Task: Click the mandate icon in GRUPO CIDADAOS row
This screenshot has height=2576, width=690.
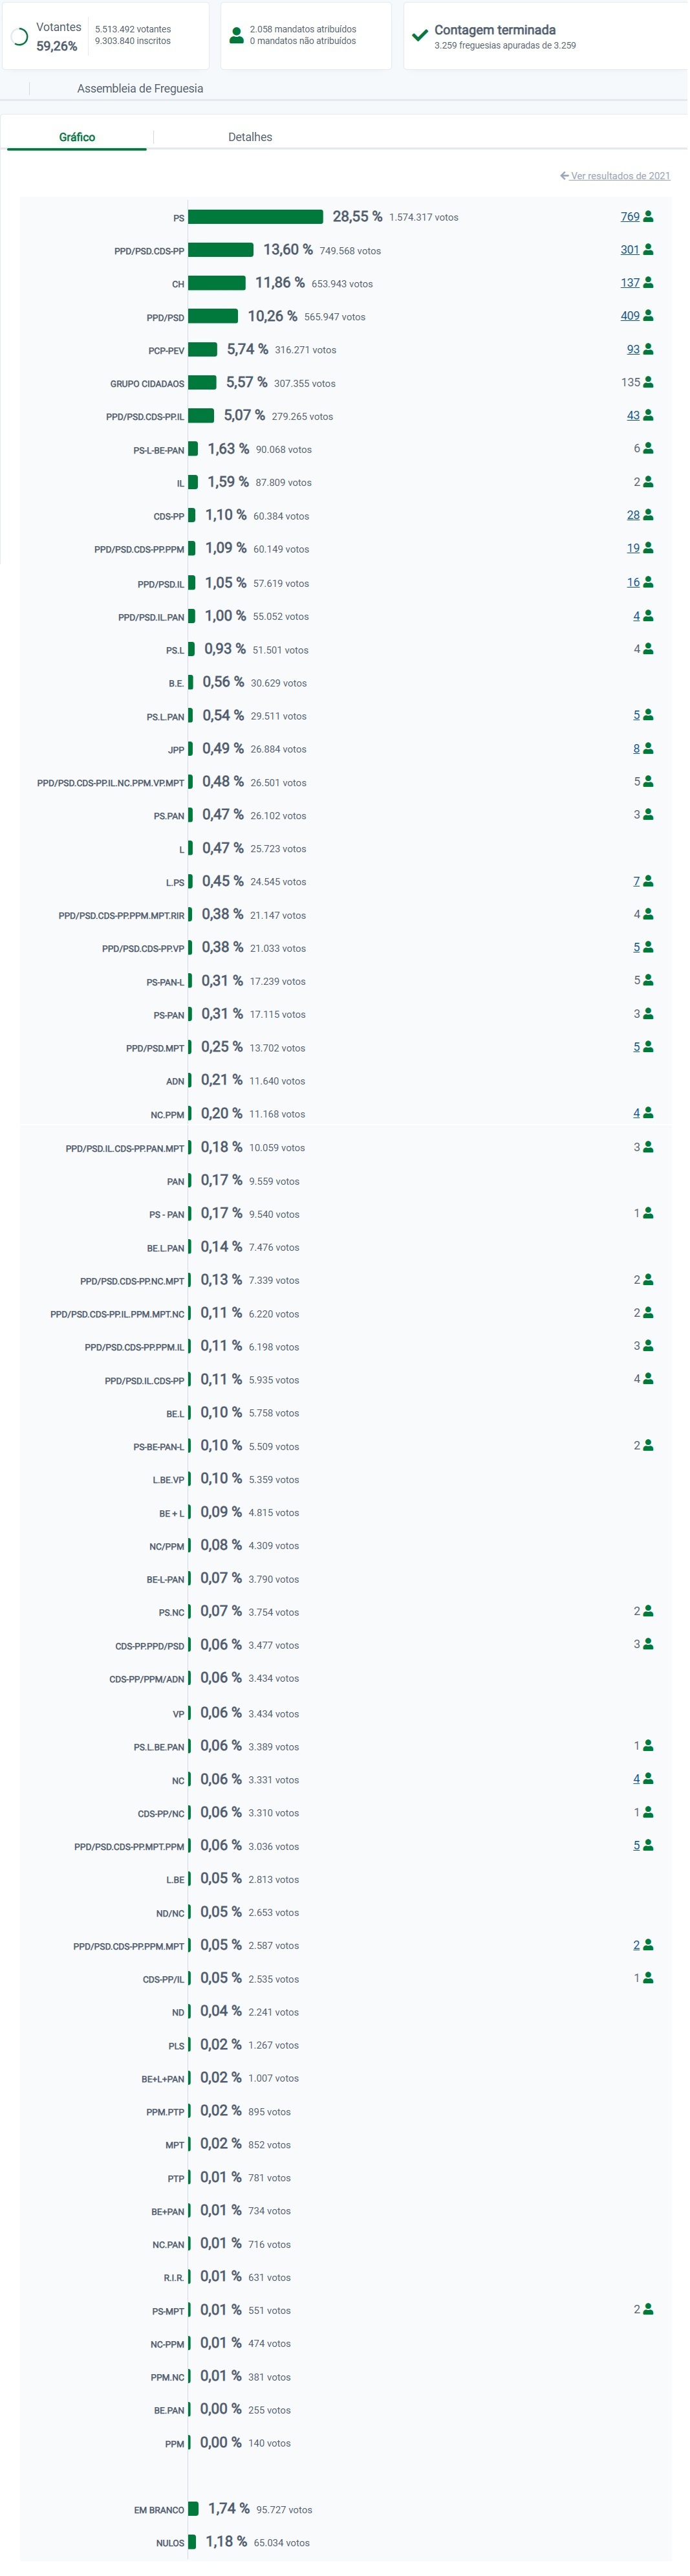Action: coord(648,382)
